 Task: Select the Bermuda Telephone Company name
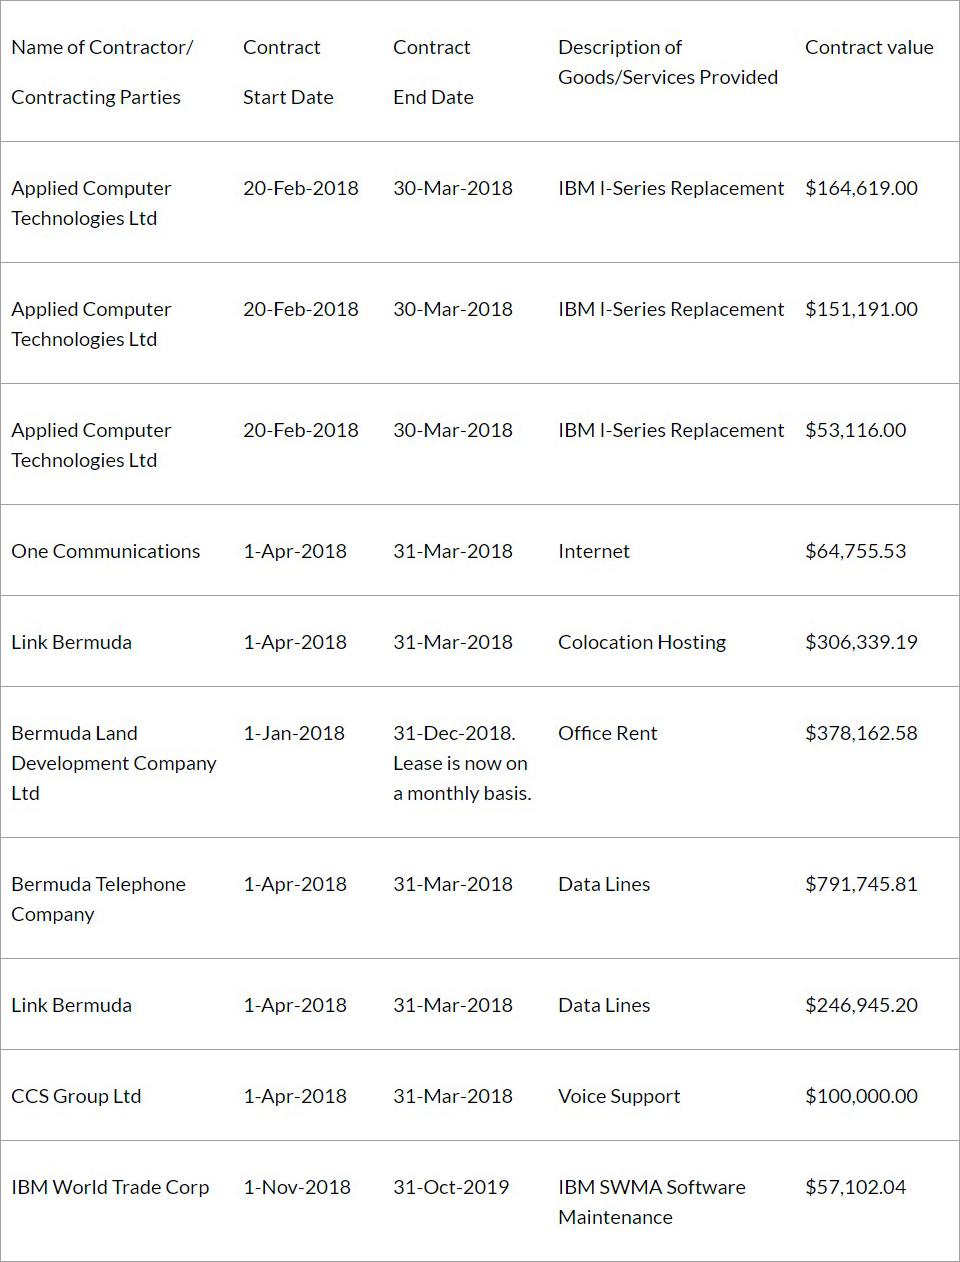[98, 899]
